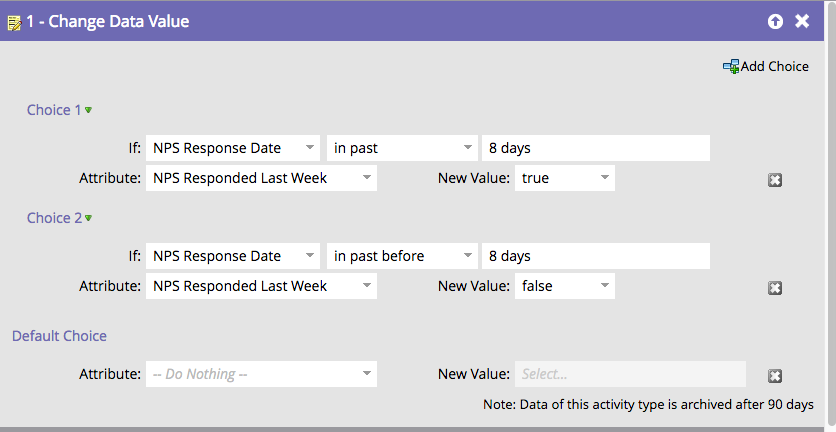Close the Change Data Value step
The width and height of the screenshot is (836, 432).
[802, 21]
